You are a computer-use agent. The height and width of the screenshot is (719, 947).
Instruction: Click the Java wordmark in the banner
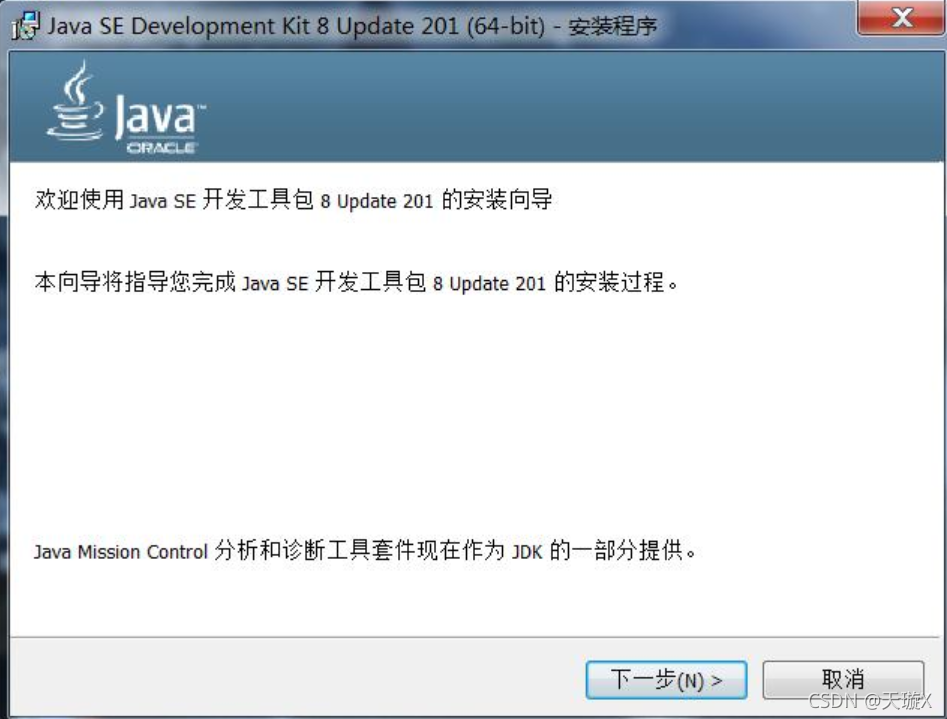(x=158, y=115)
